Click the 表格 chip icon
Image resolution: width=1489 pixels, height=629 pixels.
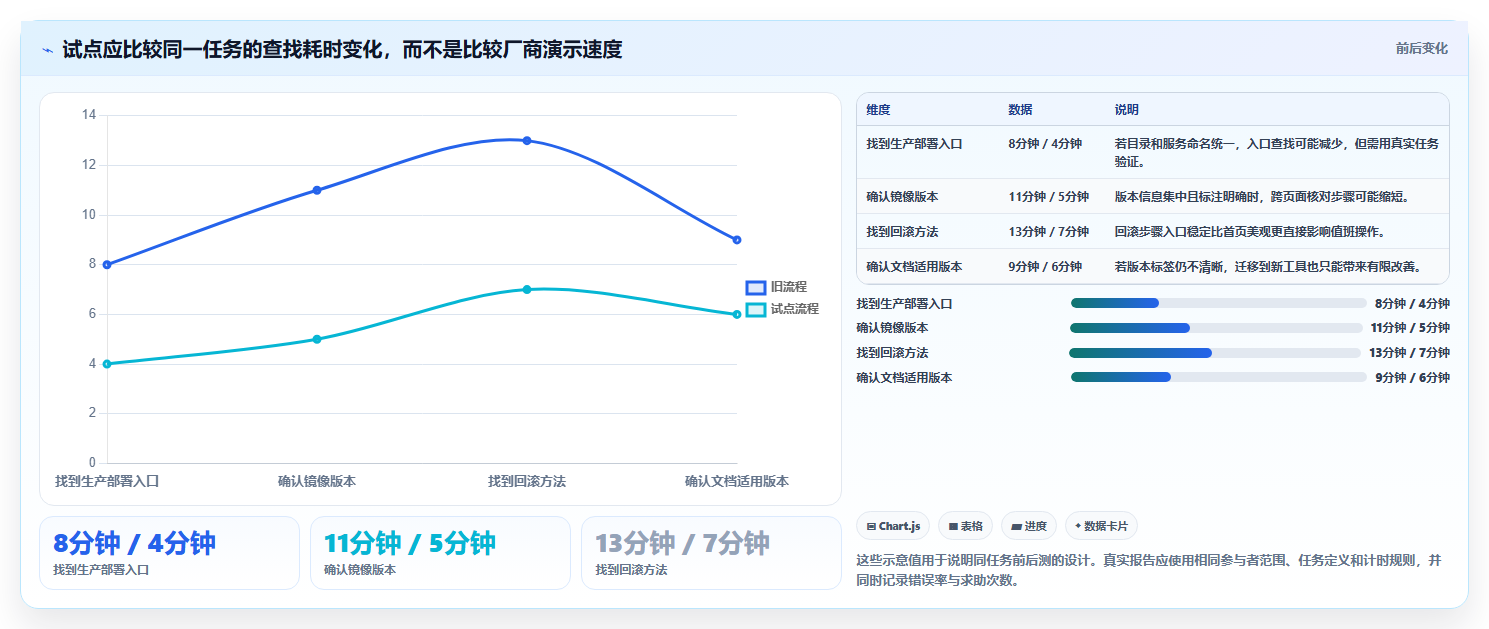(x=953, y=526)
